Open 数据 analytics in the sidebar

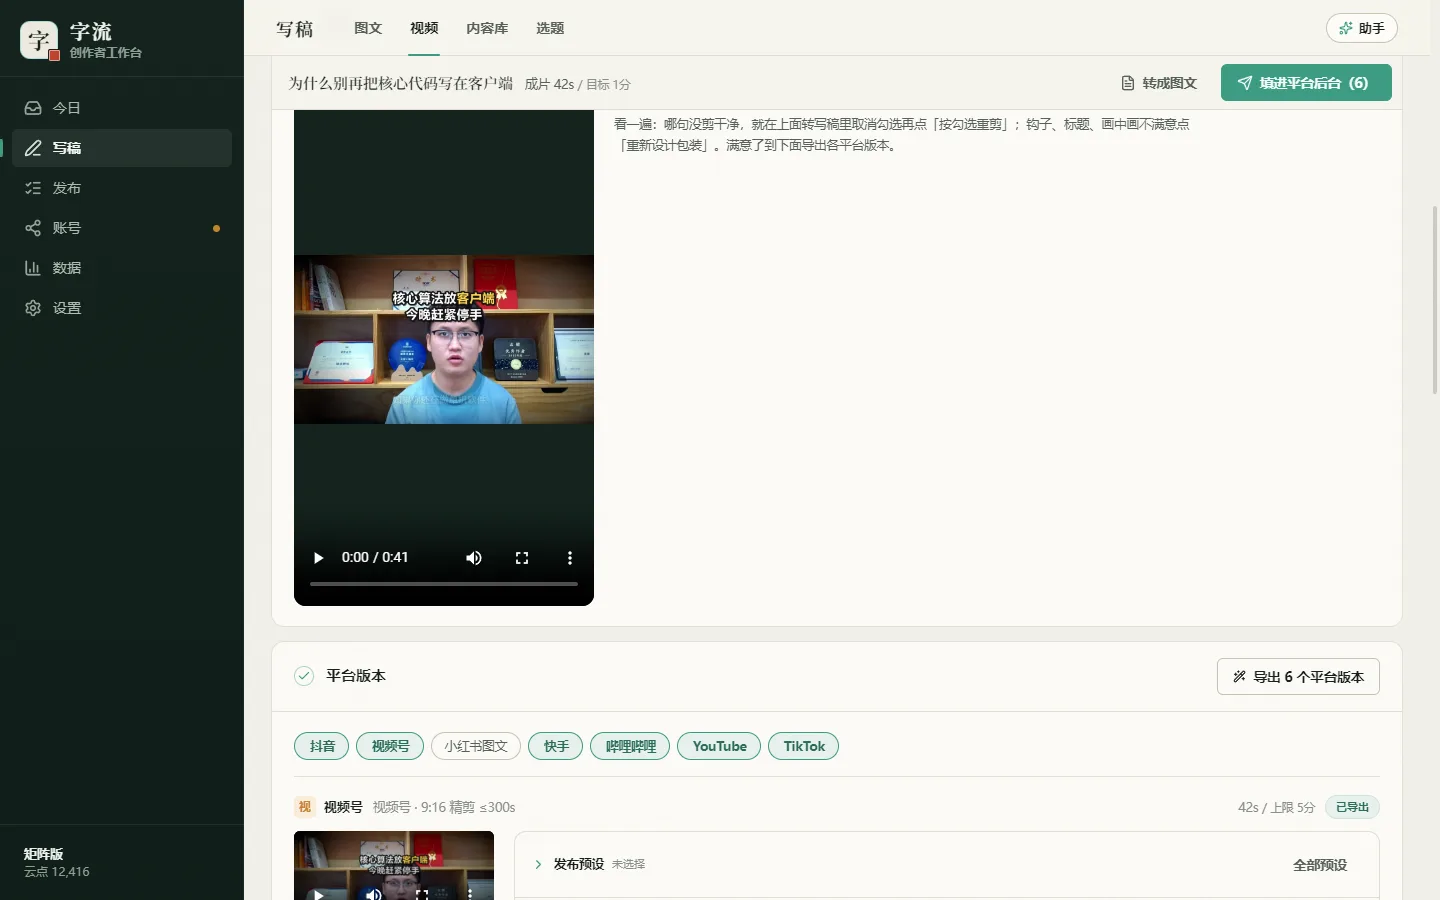click(x=122, y=268)
